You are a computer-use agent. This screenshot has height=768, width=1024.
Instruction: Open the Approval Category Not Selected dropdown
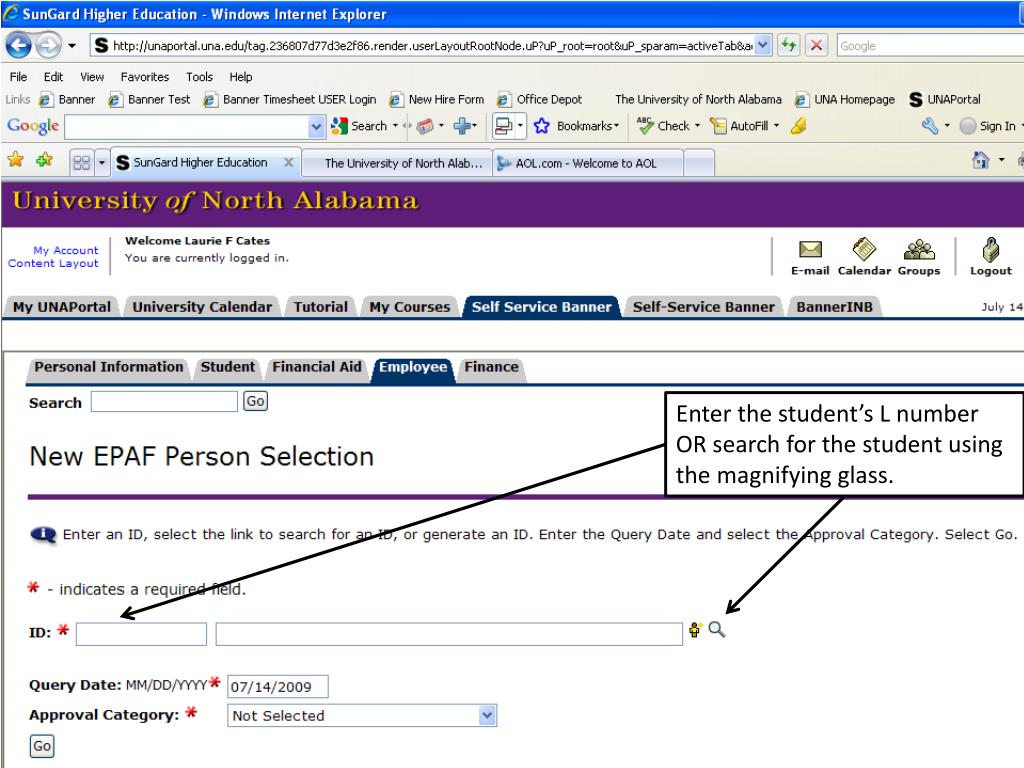point(362,716)
